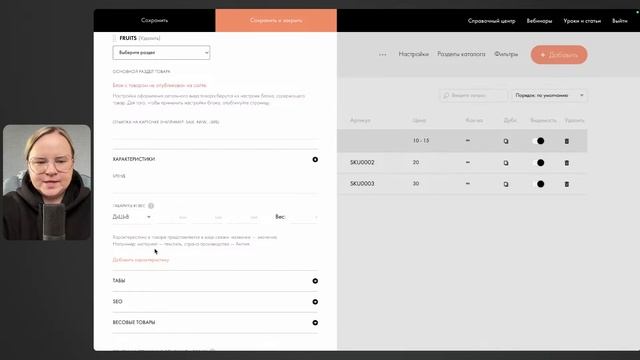The image size is (640, 360).
Task: Click the catalog search field
Action: (473, 96)
